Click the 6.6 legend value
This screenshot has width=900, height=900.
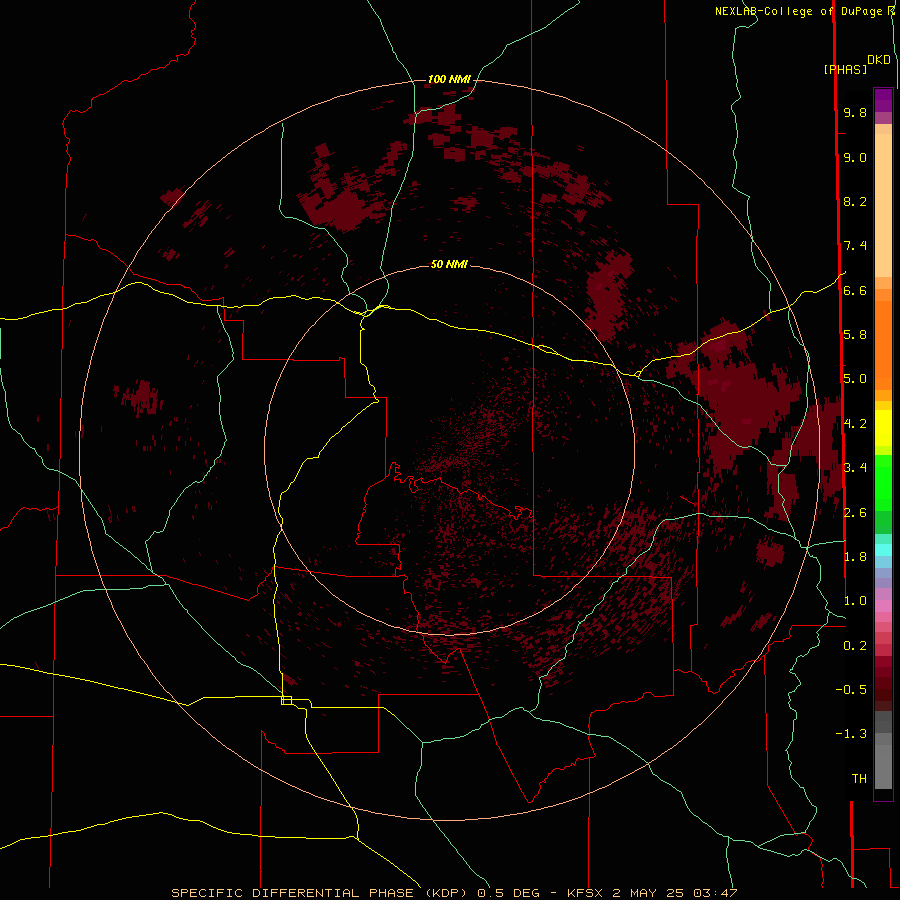coord(855,291)
